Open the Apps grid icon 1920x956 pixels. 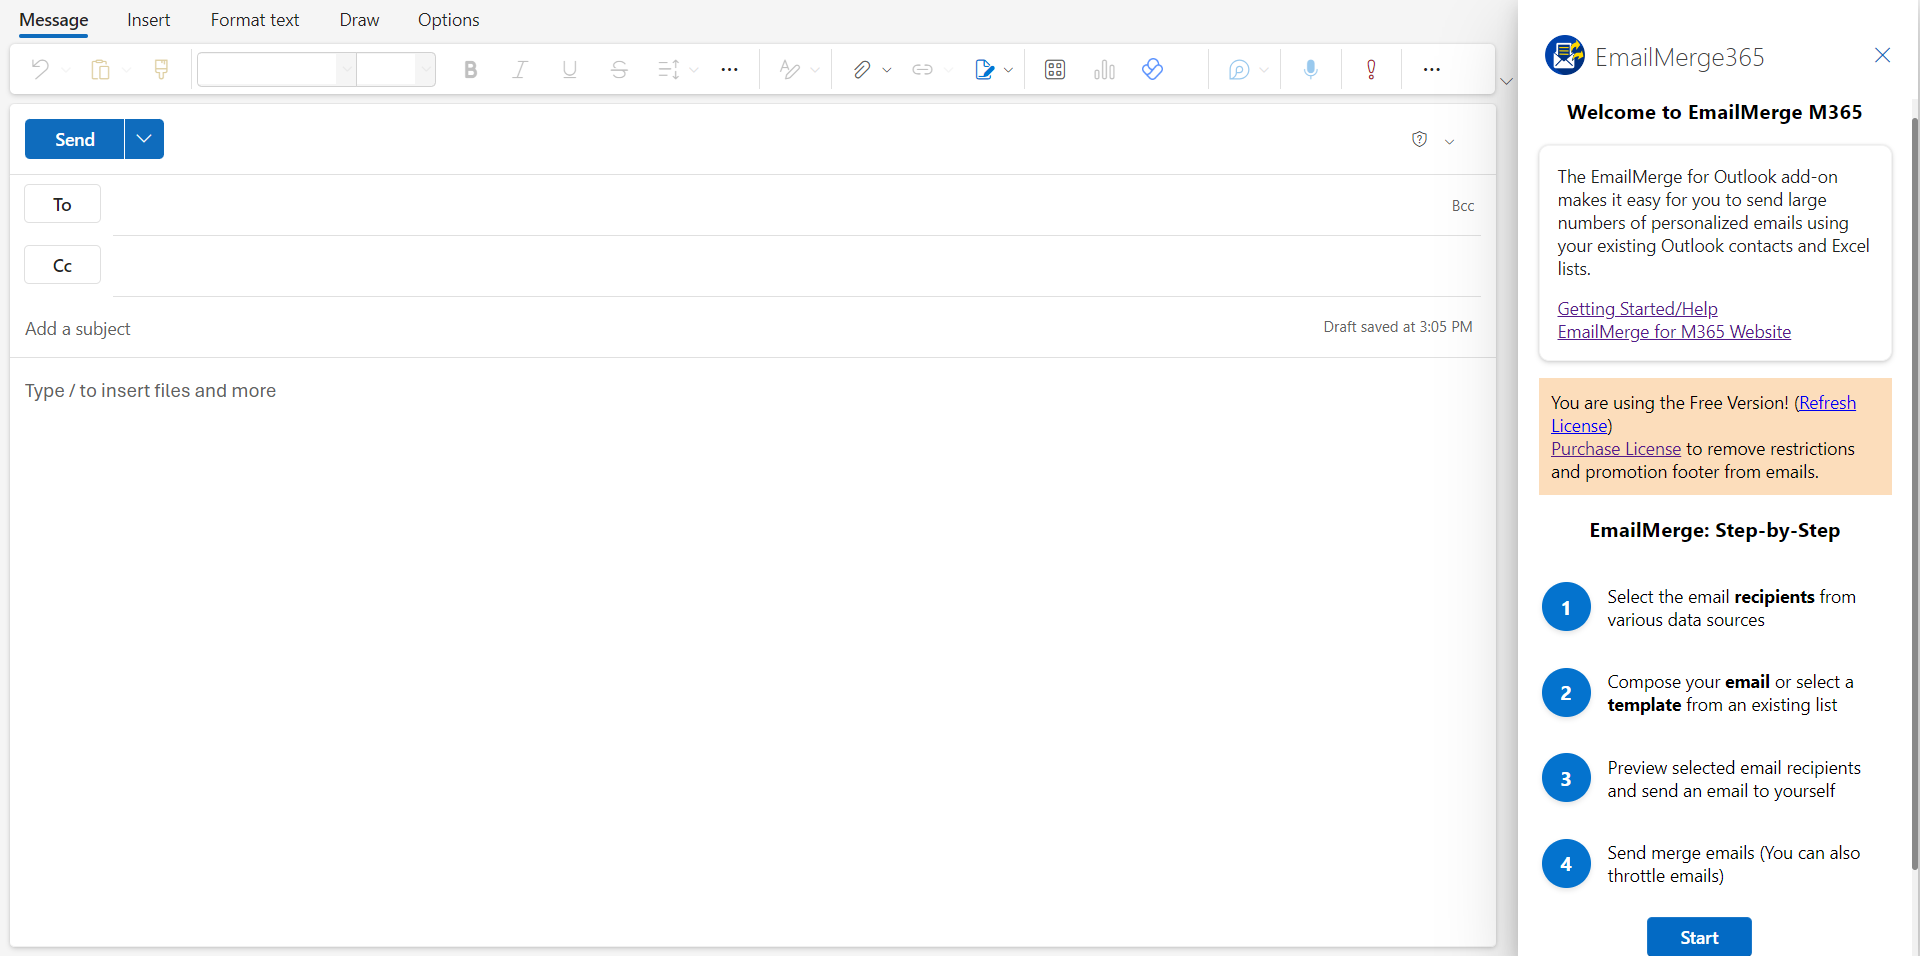[1055, 69]
